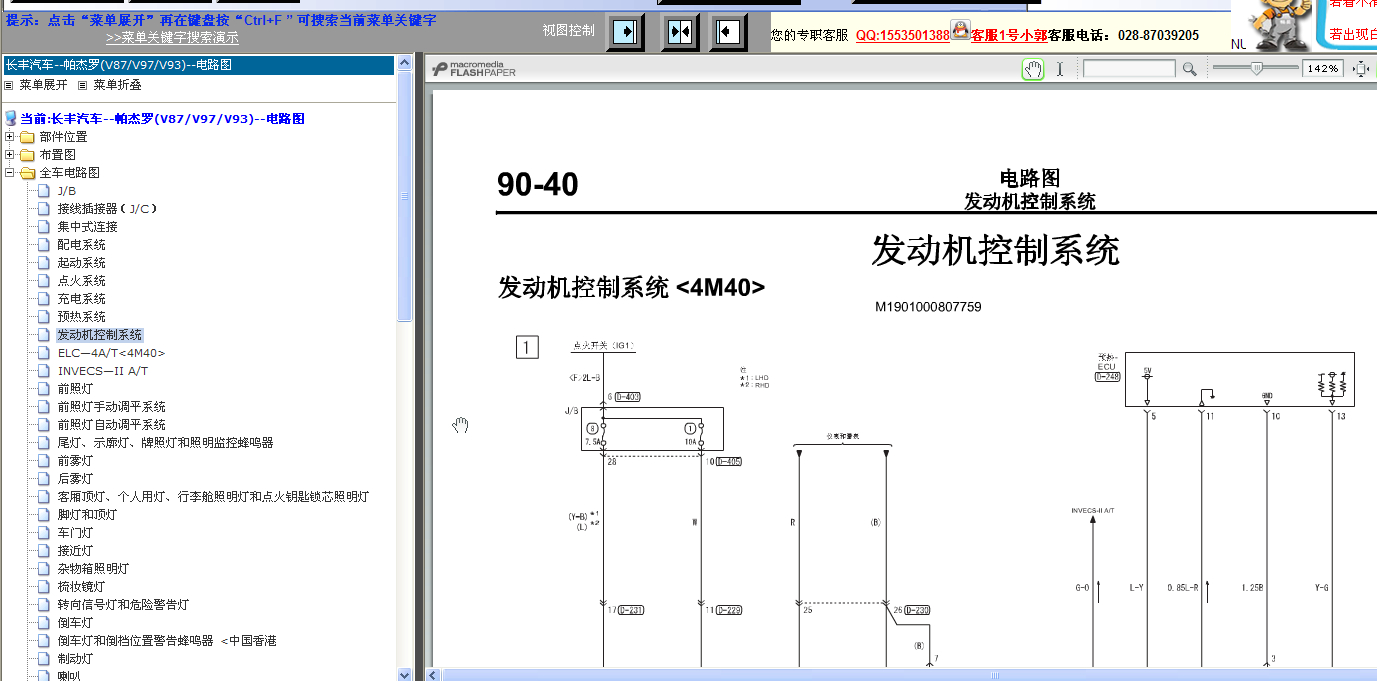Screen dimensions: 1377x681
Task: Click the 倒车灯 document icon
Action: (x=43, y=622)
